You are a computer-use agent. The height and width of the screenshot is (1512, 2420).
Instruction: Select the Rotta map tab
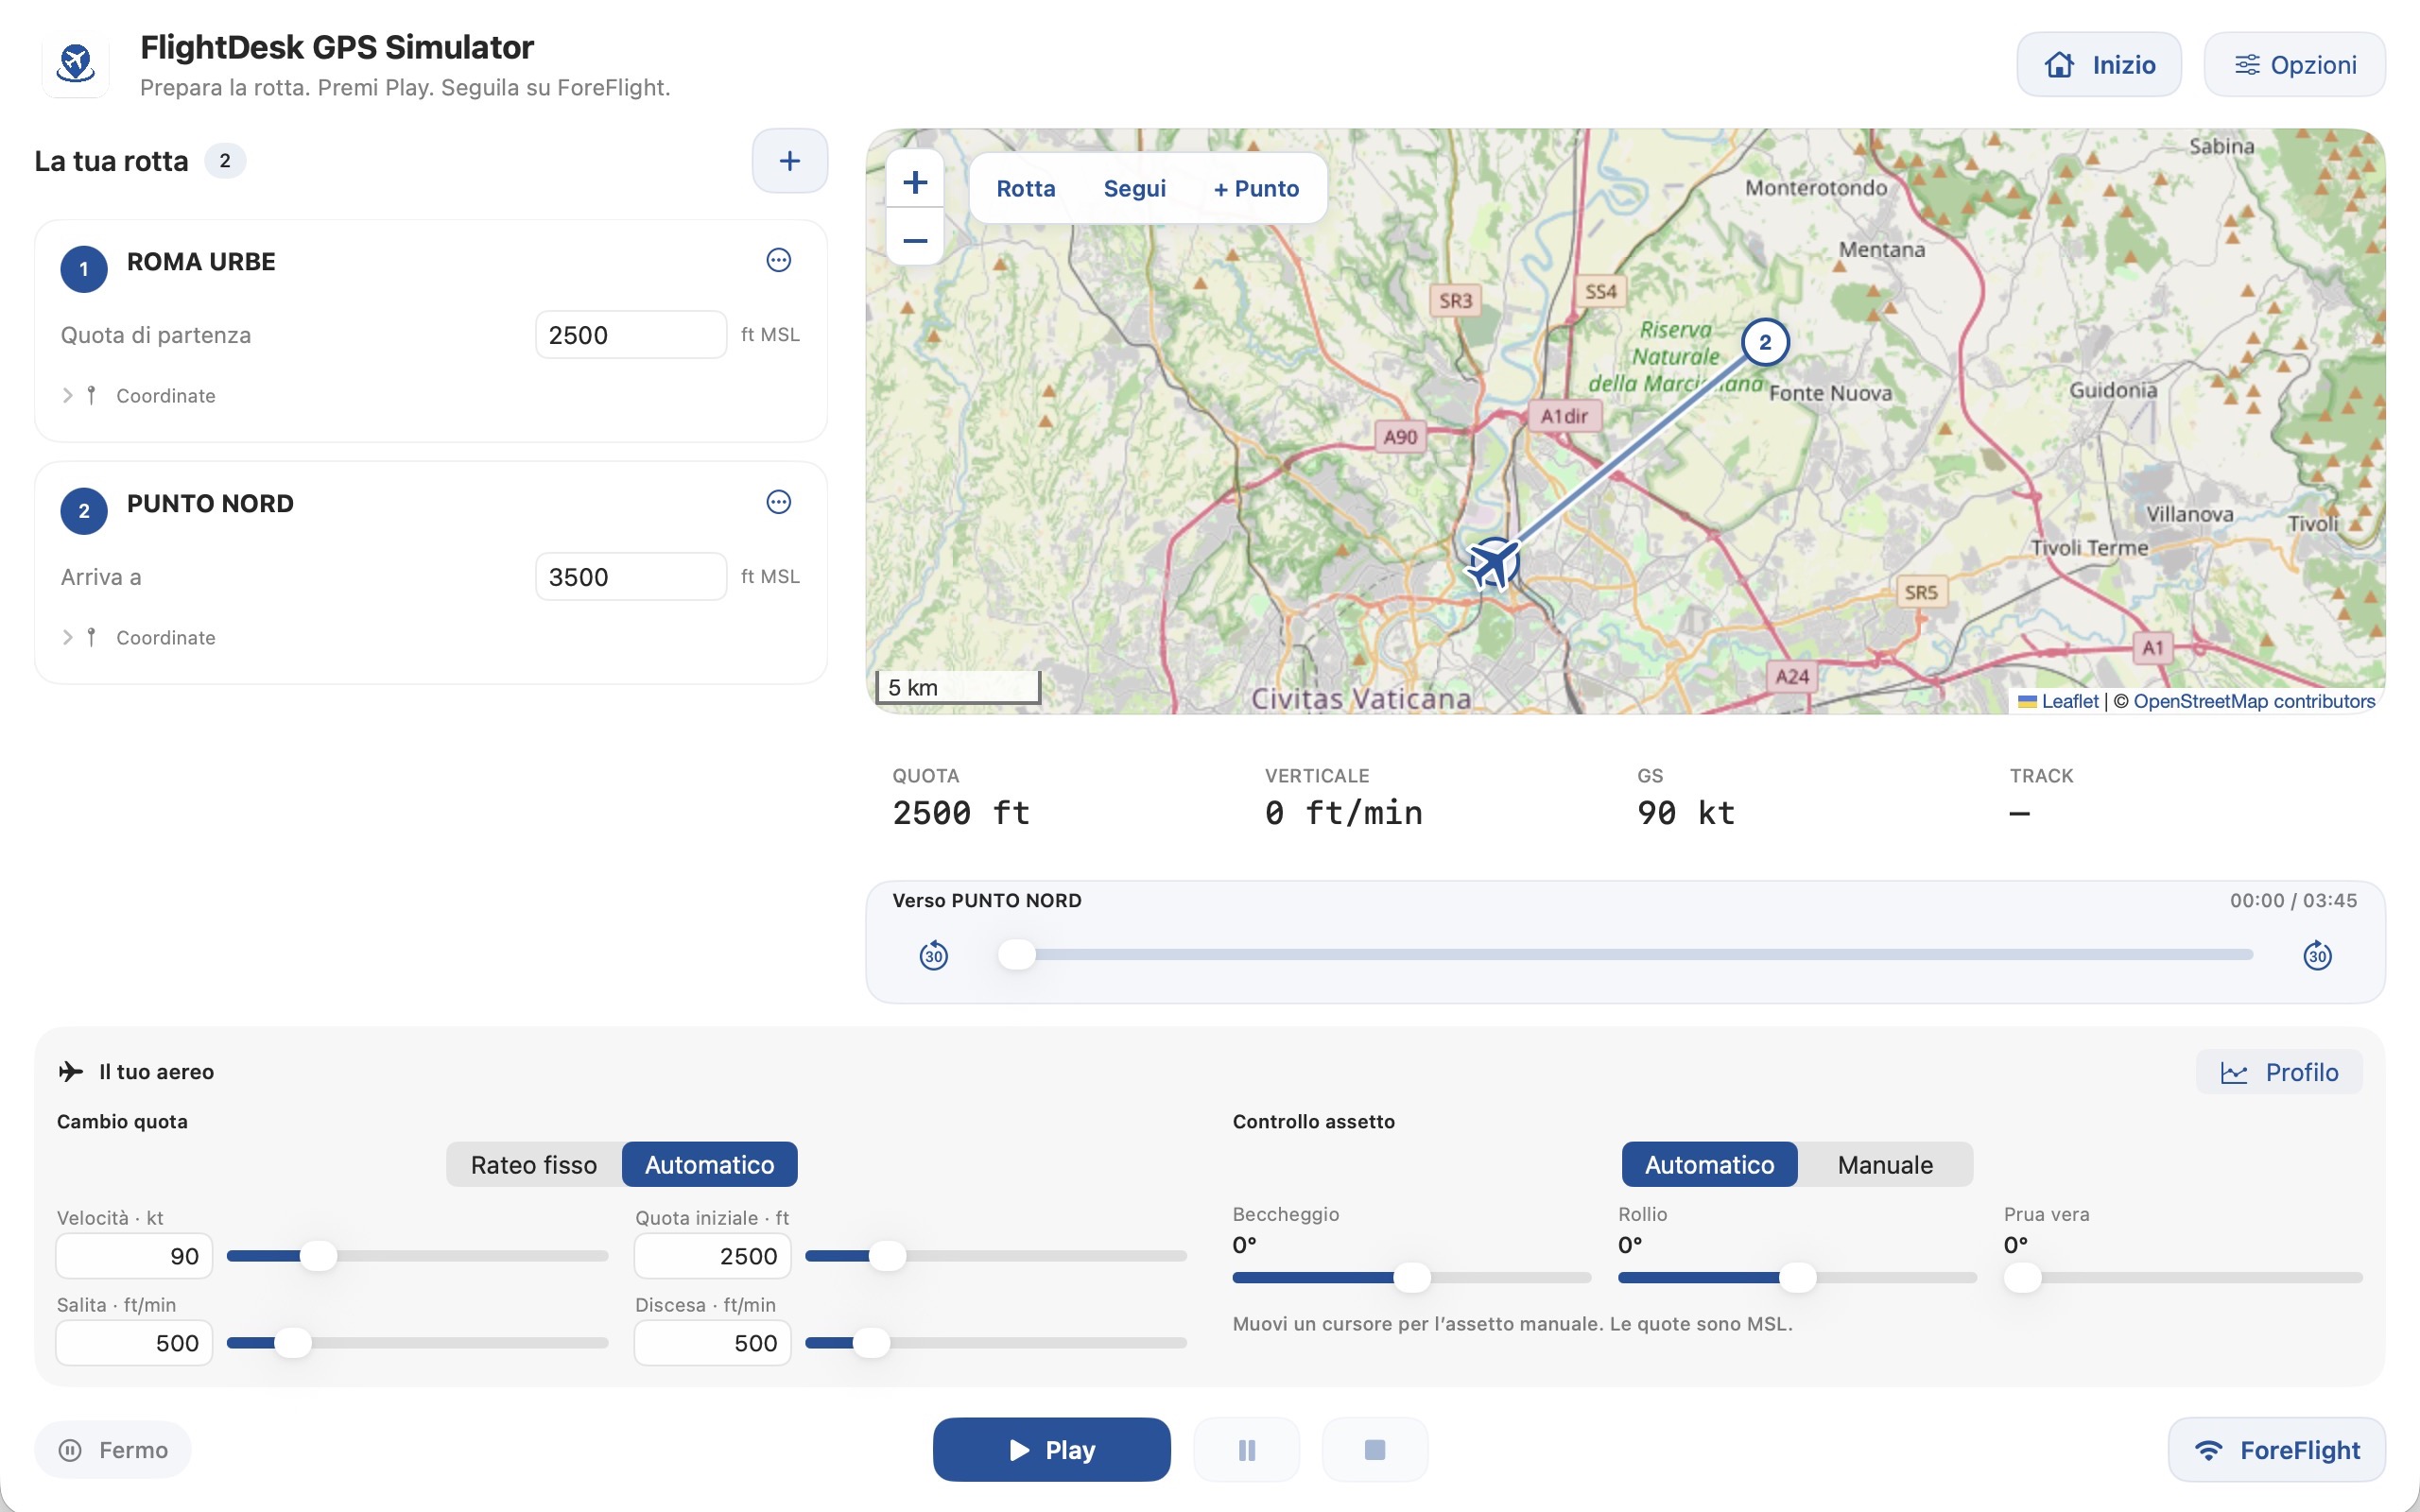pos(1025,188)
